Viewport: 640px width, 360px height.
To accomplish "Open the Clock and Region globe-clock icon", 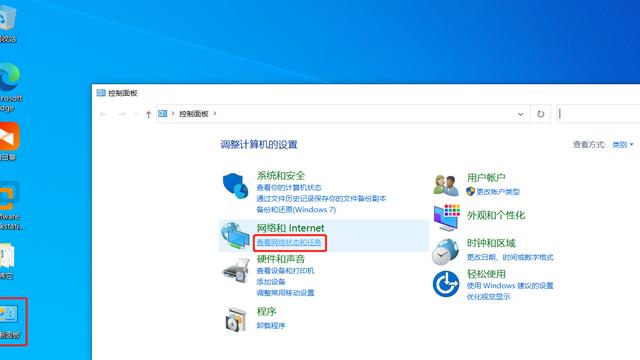I will [x=446, y=251].
